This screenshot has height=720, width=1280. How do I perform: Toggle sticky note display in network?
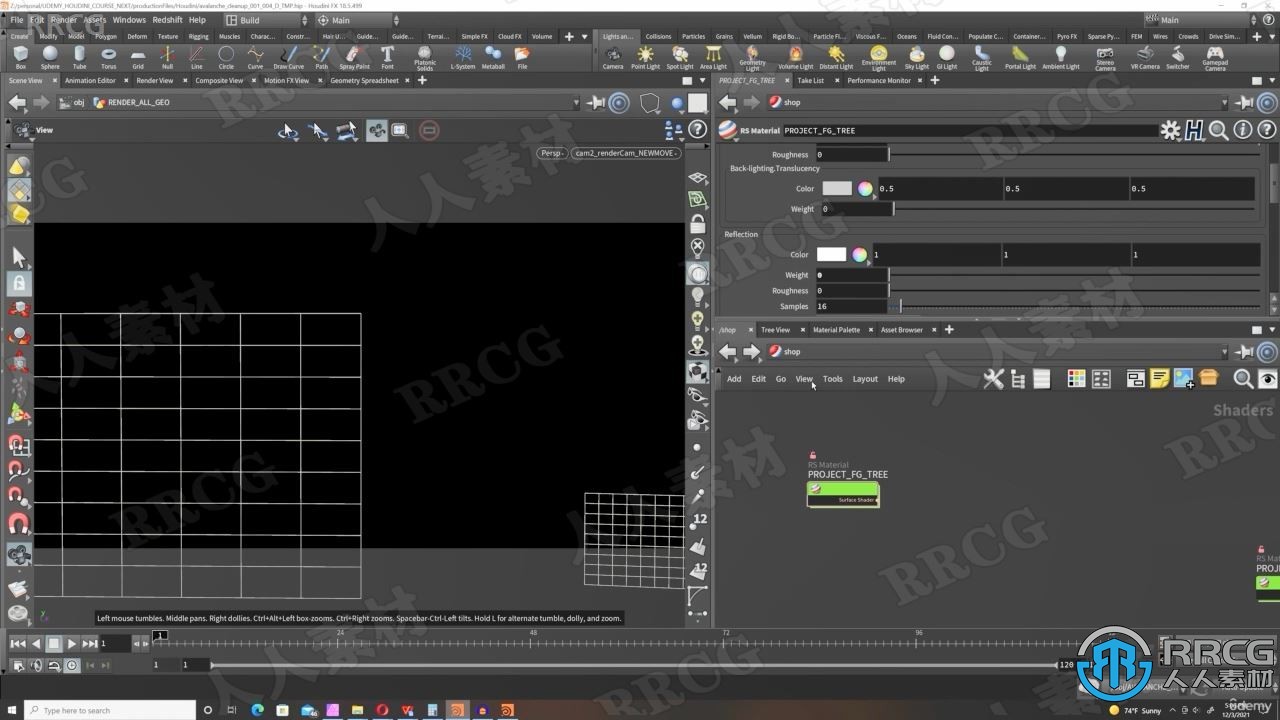pos(1159,378)
